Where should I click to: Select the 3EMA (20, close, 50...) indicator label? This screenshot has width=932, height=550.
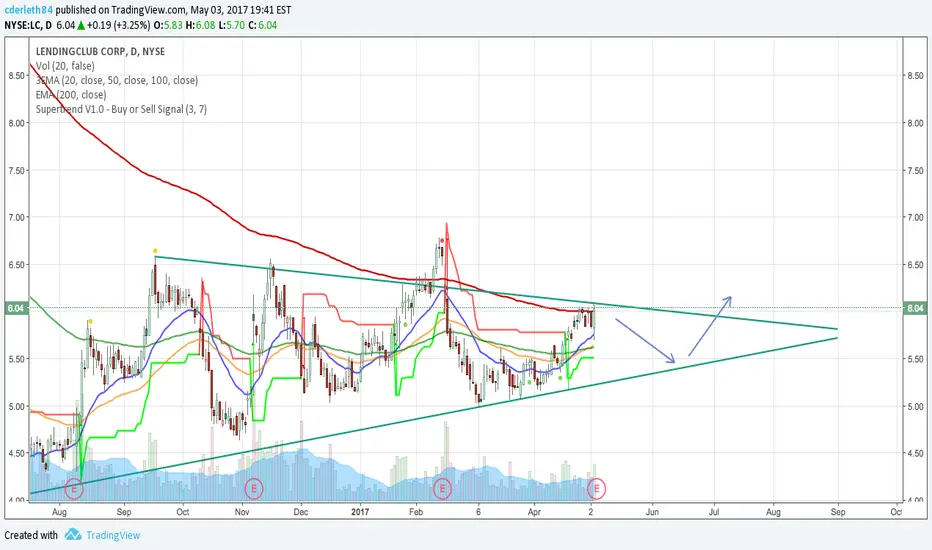pos(116,80)
